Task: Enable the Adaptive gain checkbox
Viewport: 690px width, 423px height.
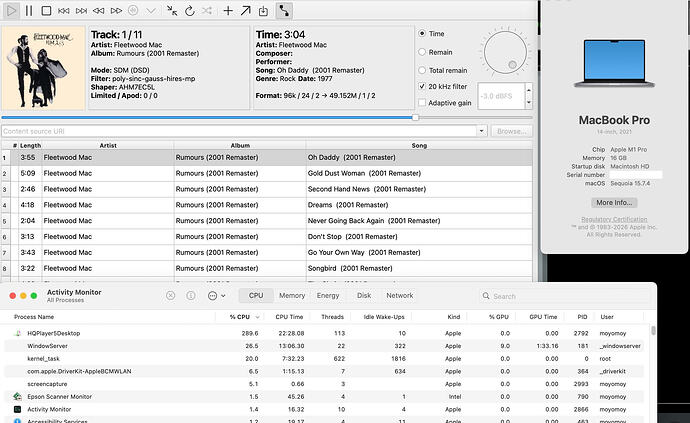Action: 422,103
